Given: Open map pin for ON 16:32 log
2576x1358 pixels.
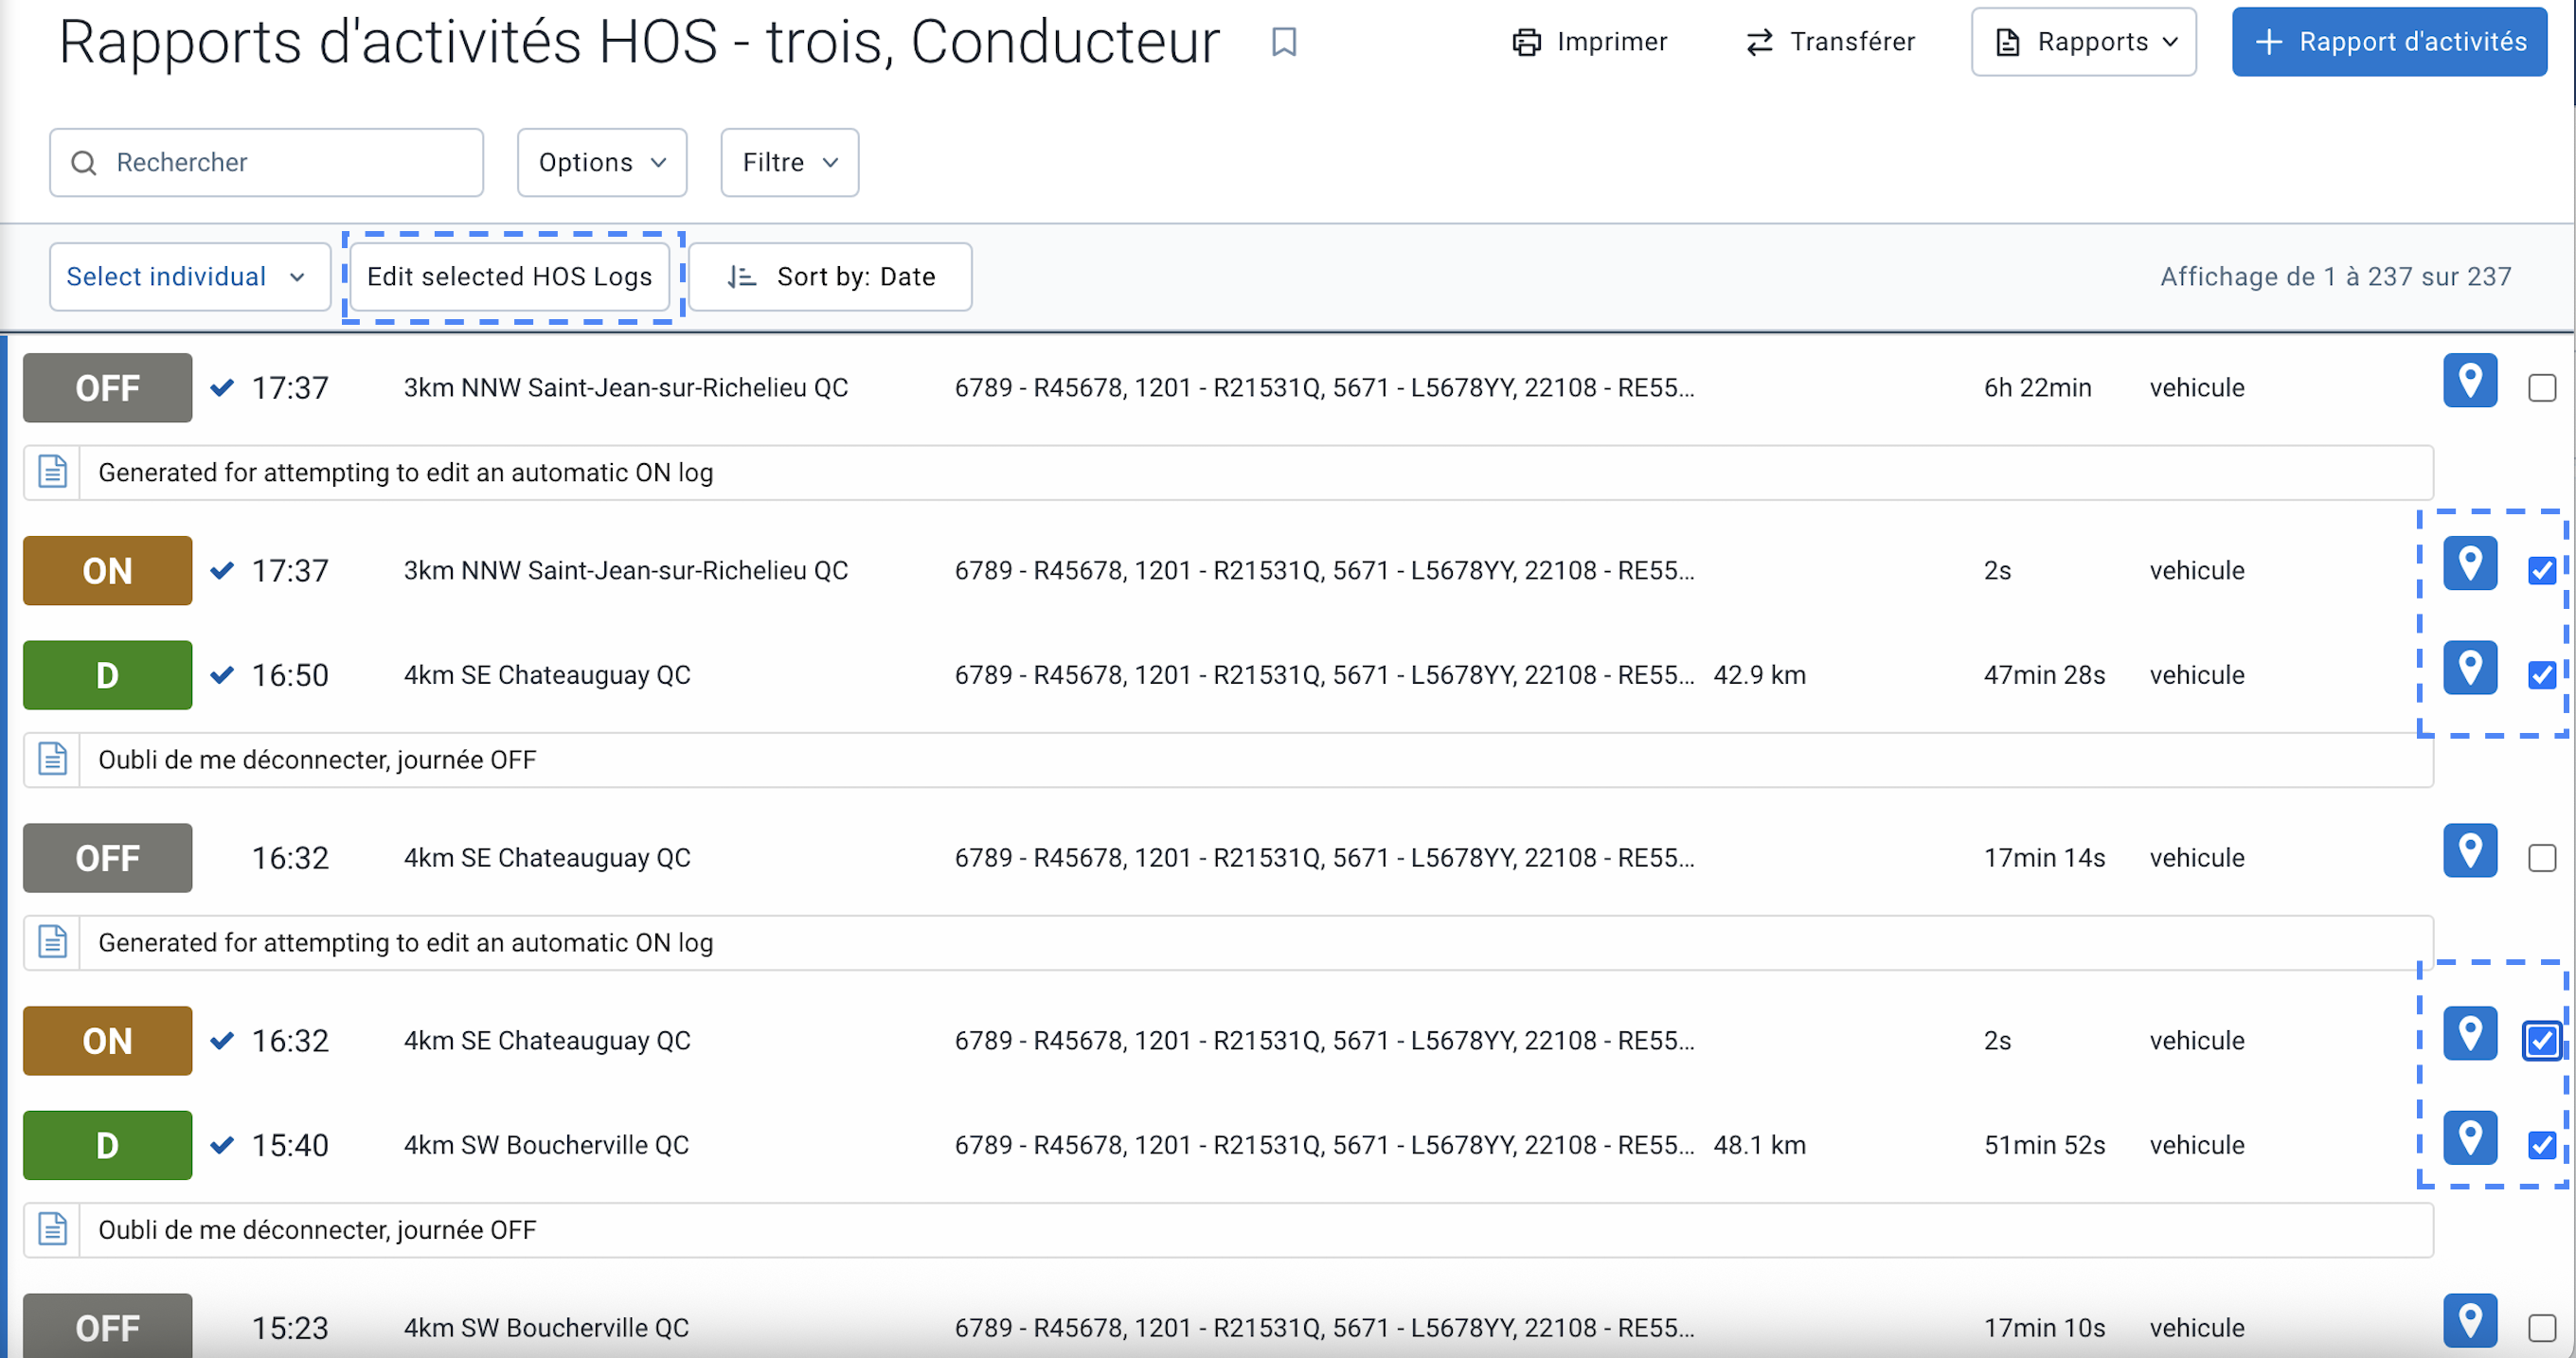Looking at the screenshot, I should pos(2470,1034).
